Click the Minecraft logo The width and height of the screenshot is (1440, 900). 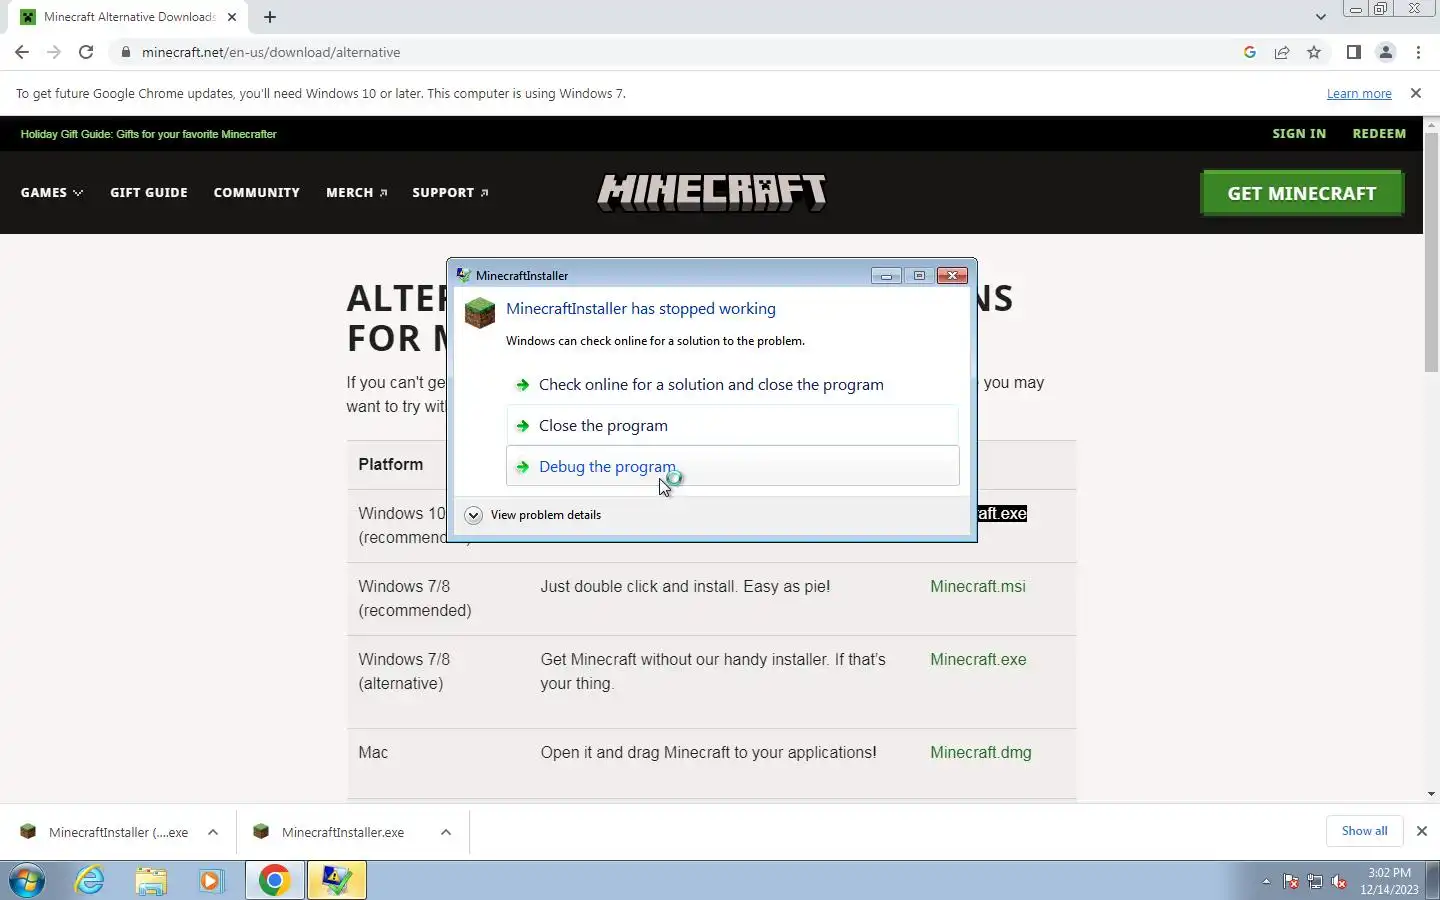click(712, 192)
